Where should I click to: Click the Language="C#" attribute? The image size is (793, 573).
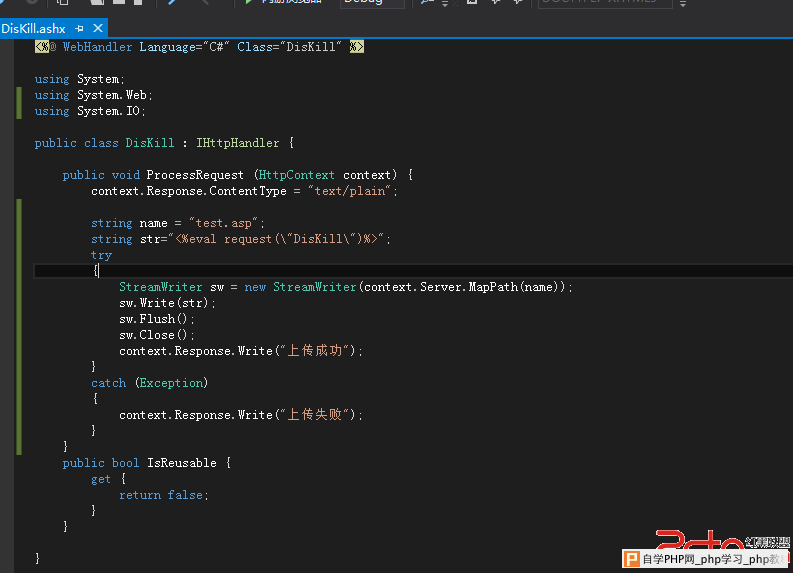point(185,47)
